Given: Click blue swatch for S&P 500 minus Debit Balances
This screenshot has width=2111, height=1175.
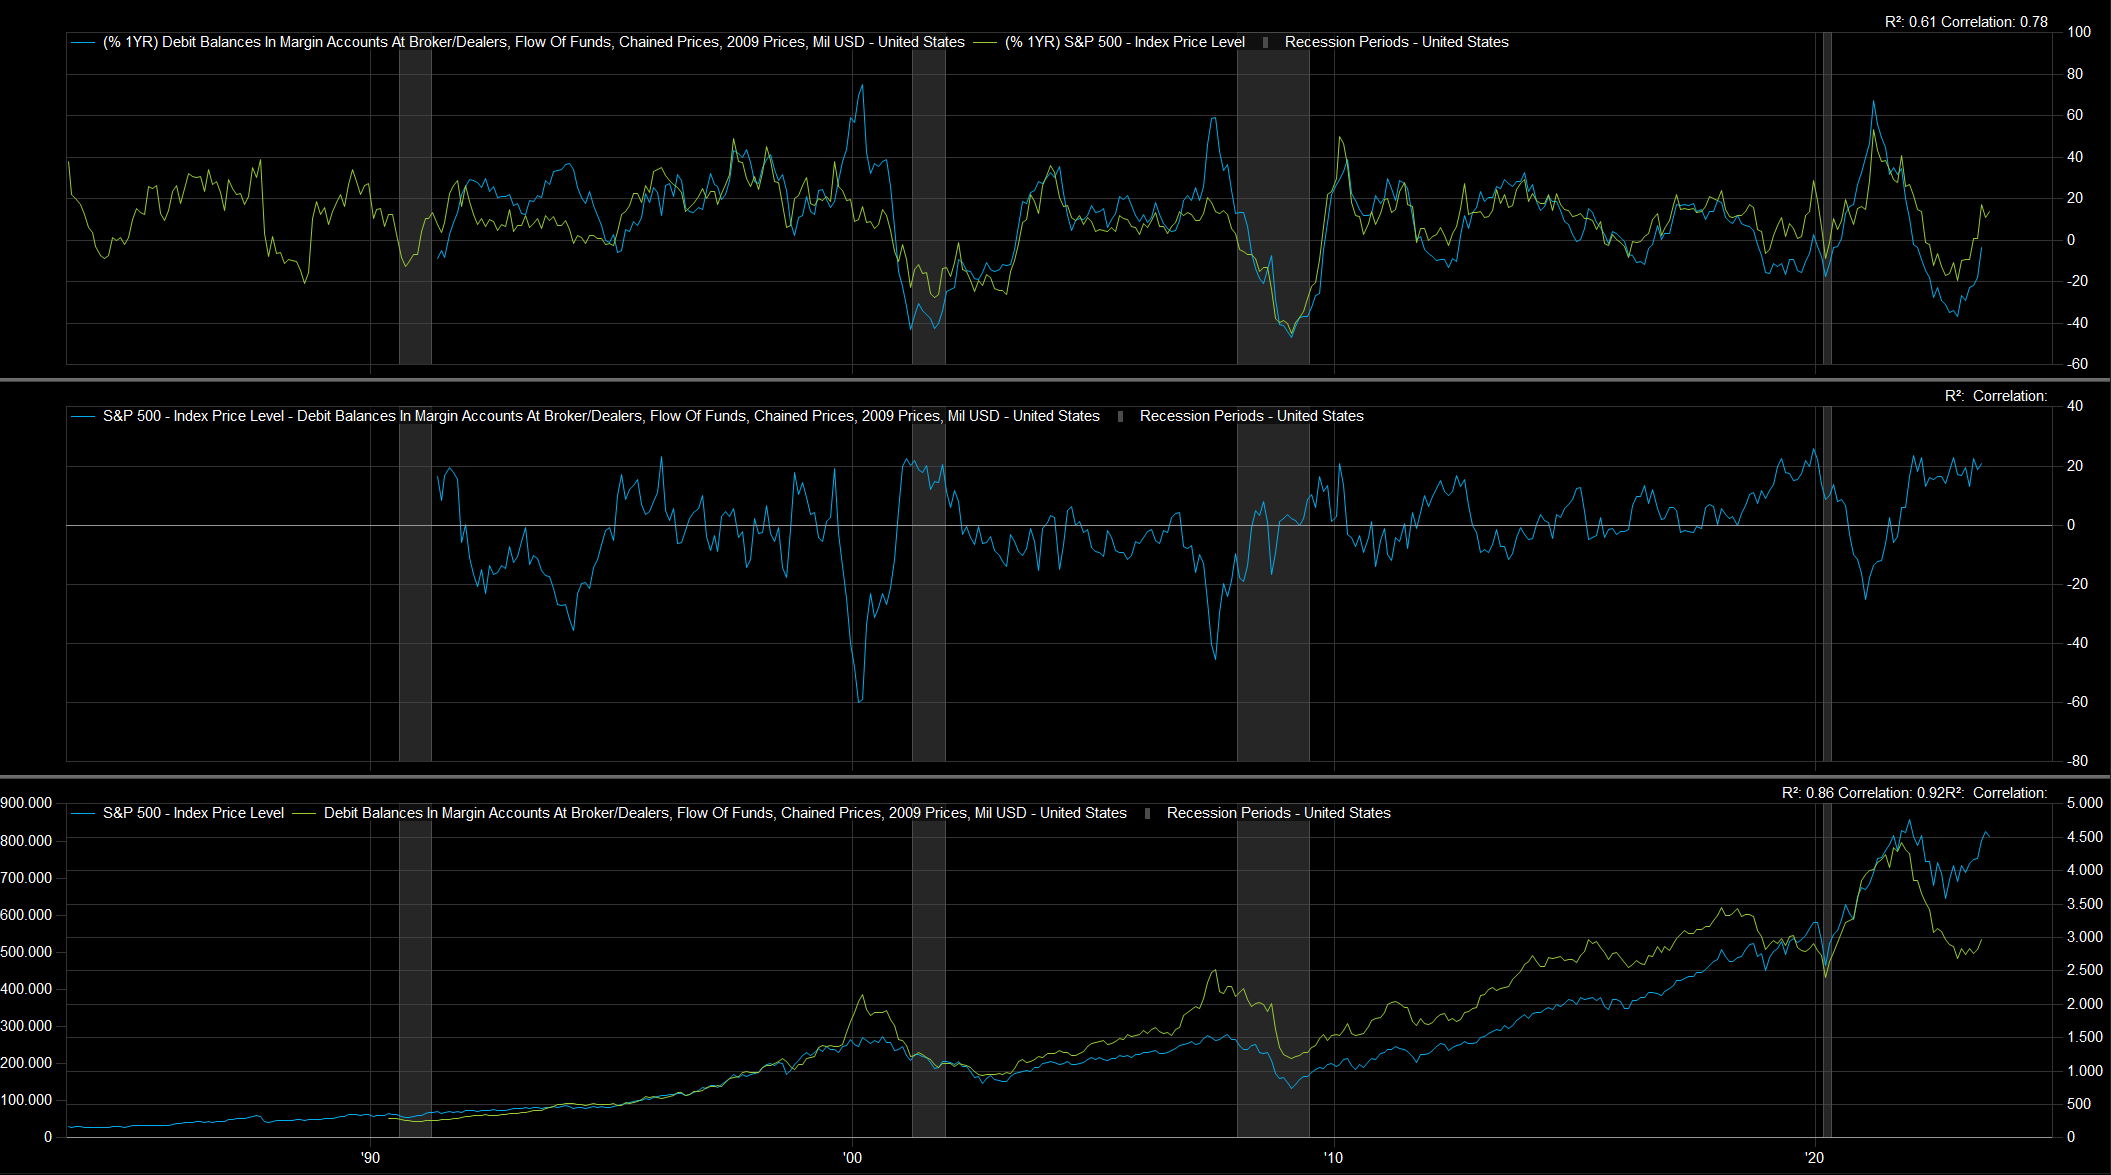Looking at the screenshot, I should pos(84,417).
